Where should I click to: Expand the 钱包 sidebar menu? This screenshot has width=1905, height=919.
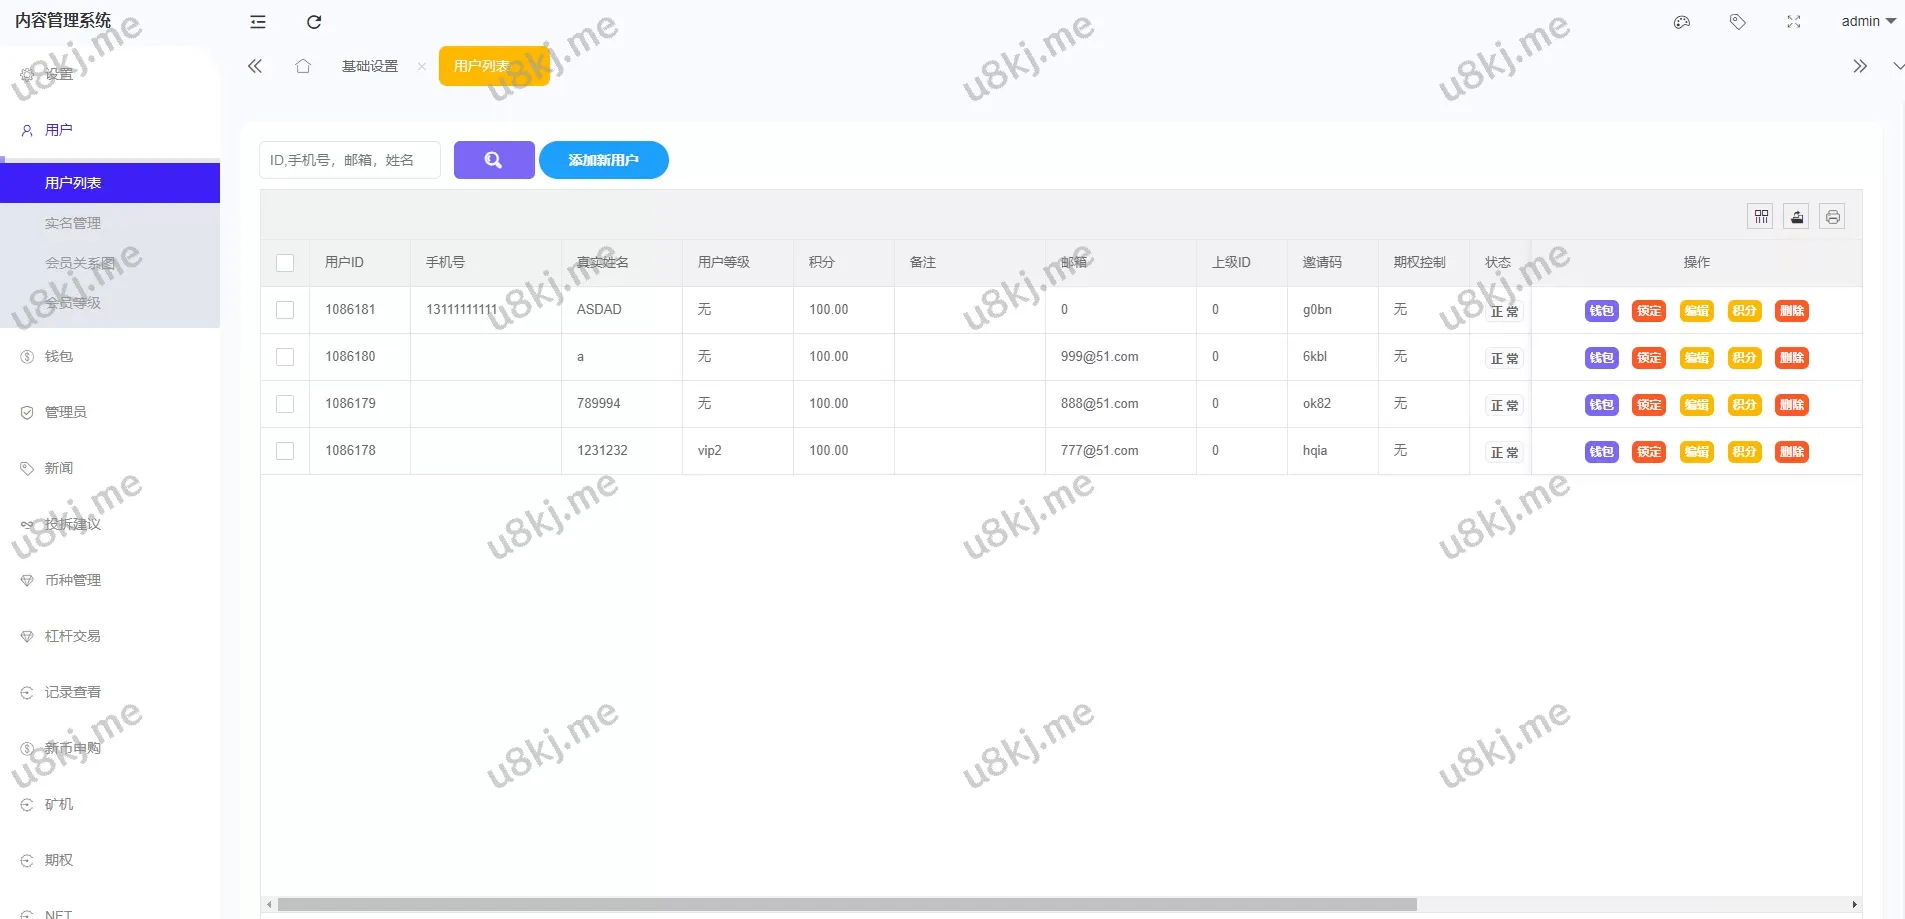(x=59, y=356)
